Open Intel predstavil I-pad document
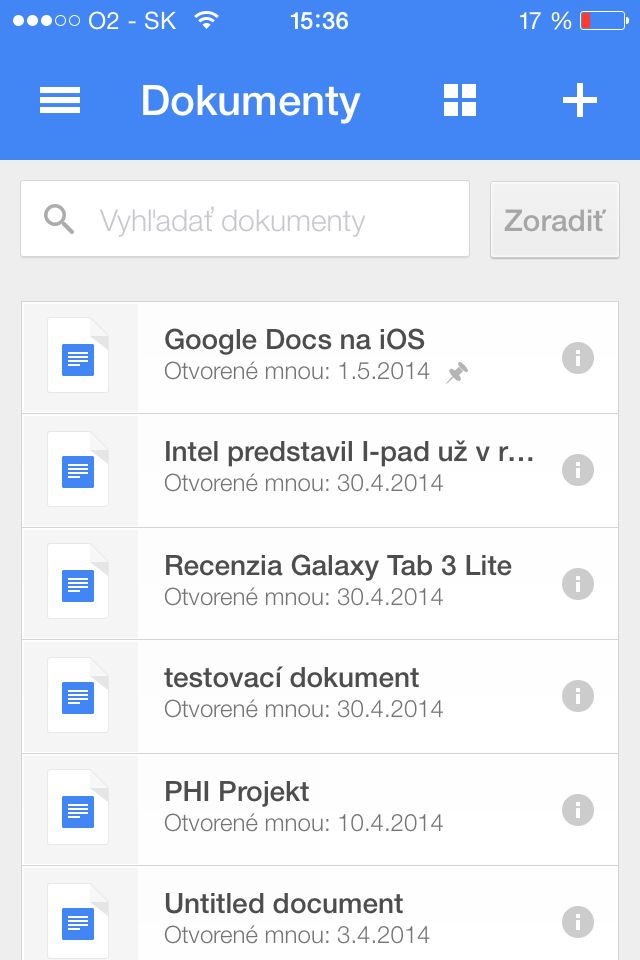The height and width of the screenshot is (960, 640). (348, 453)
